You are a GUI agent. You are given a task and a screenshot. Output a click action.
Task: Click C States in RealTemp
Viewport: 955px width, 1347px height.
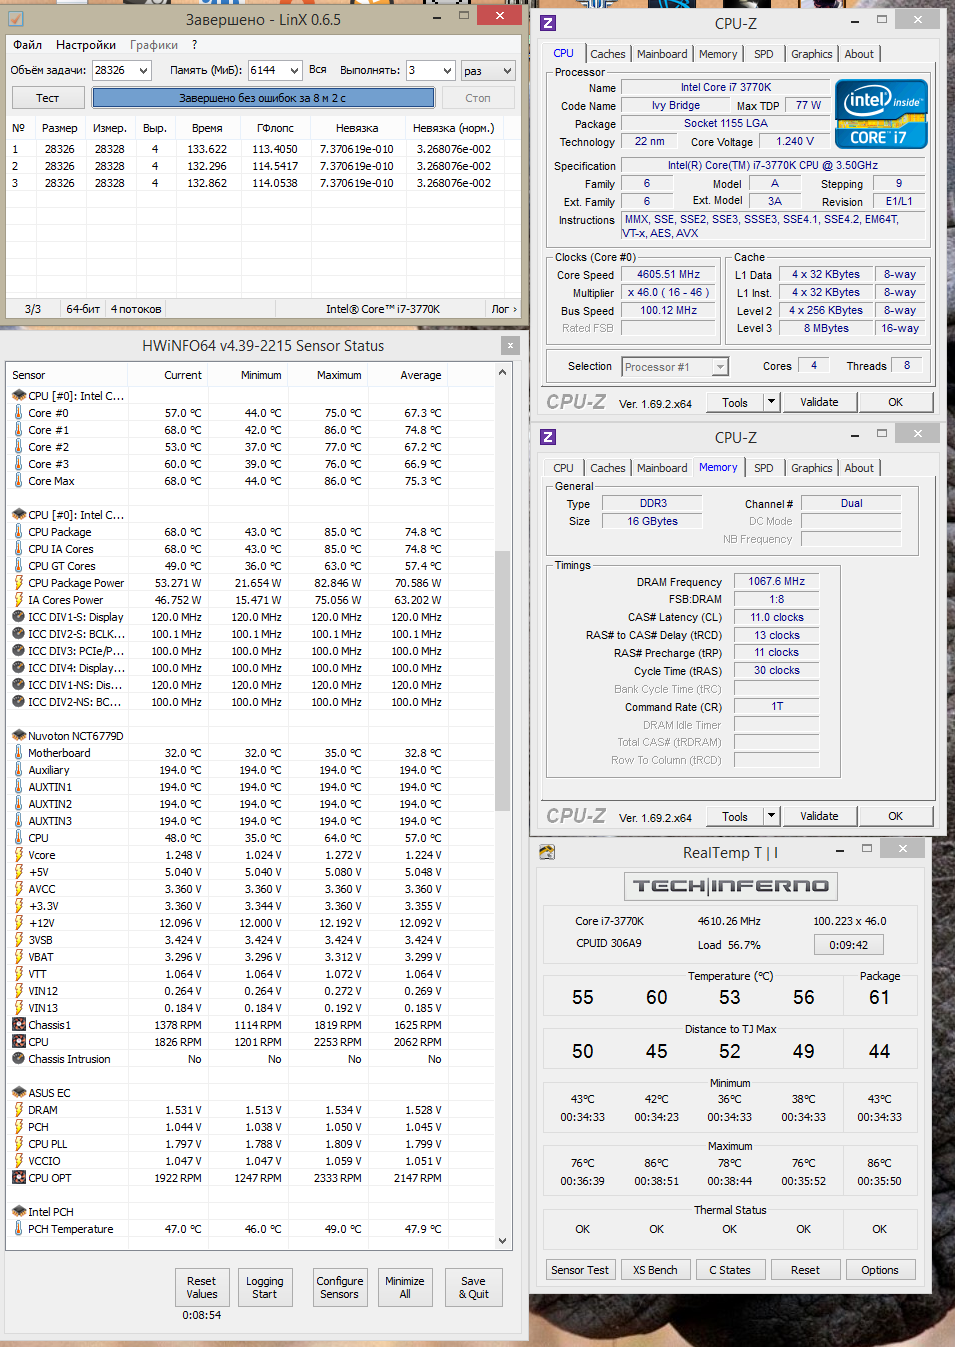click(x=730, y=1270)
